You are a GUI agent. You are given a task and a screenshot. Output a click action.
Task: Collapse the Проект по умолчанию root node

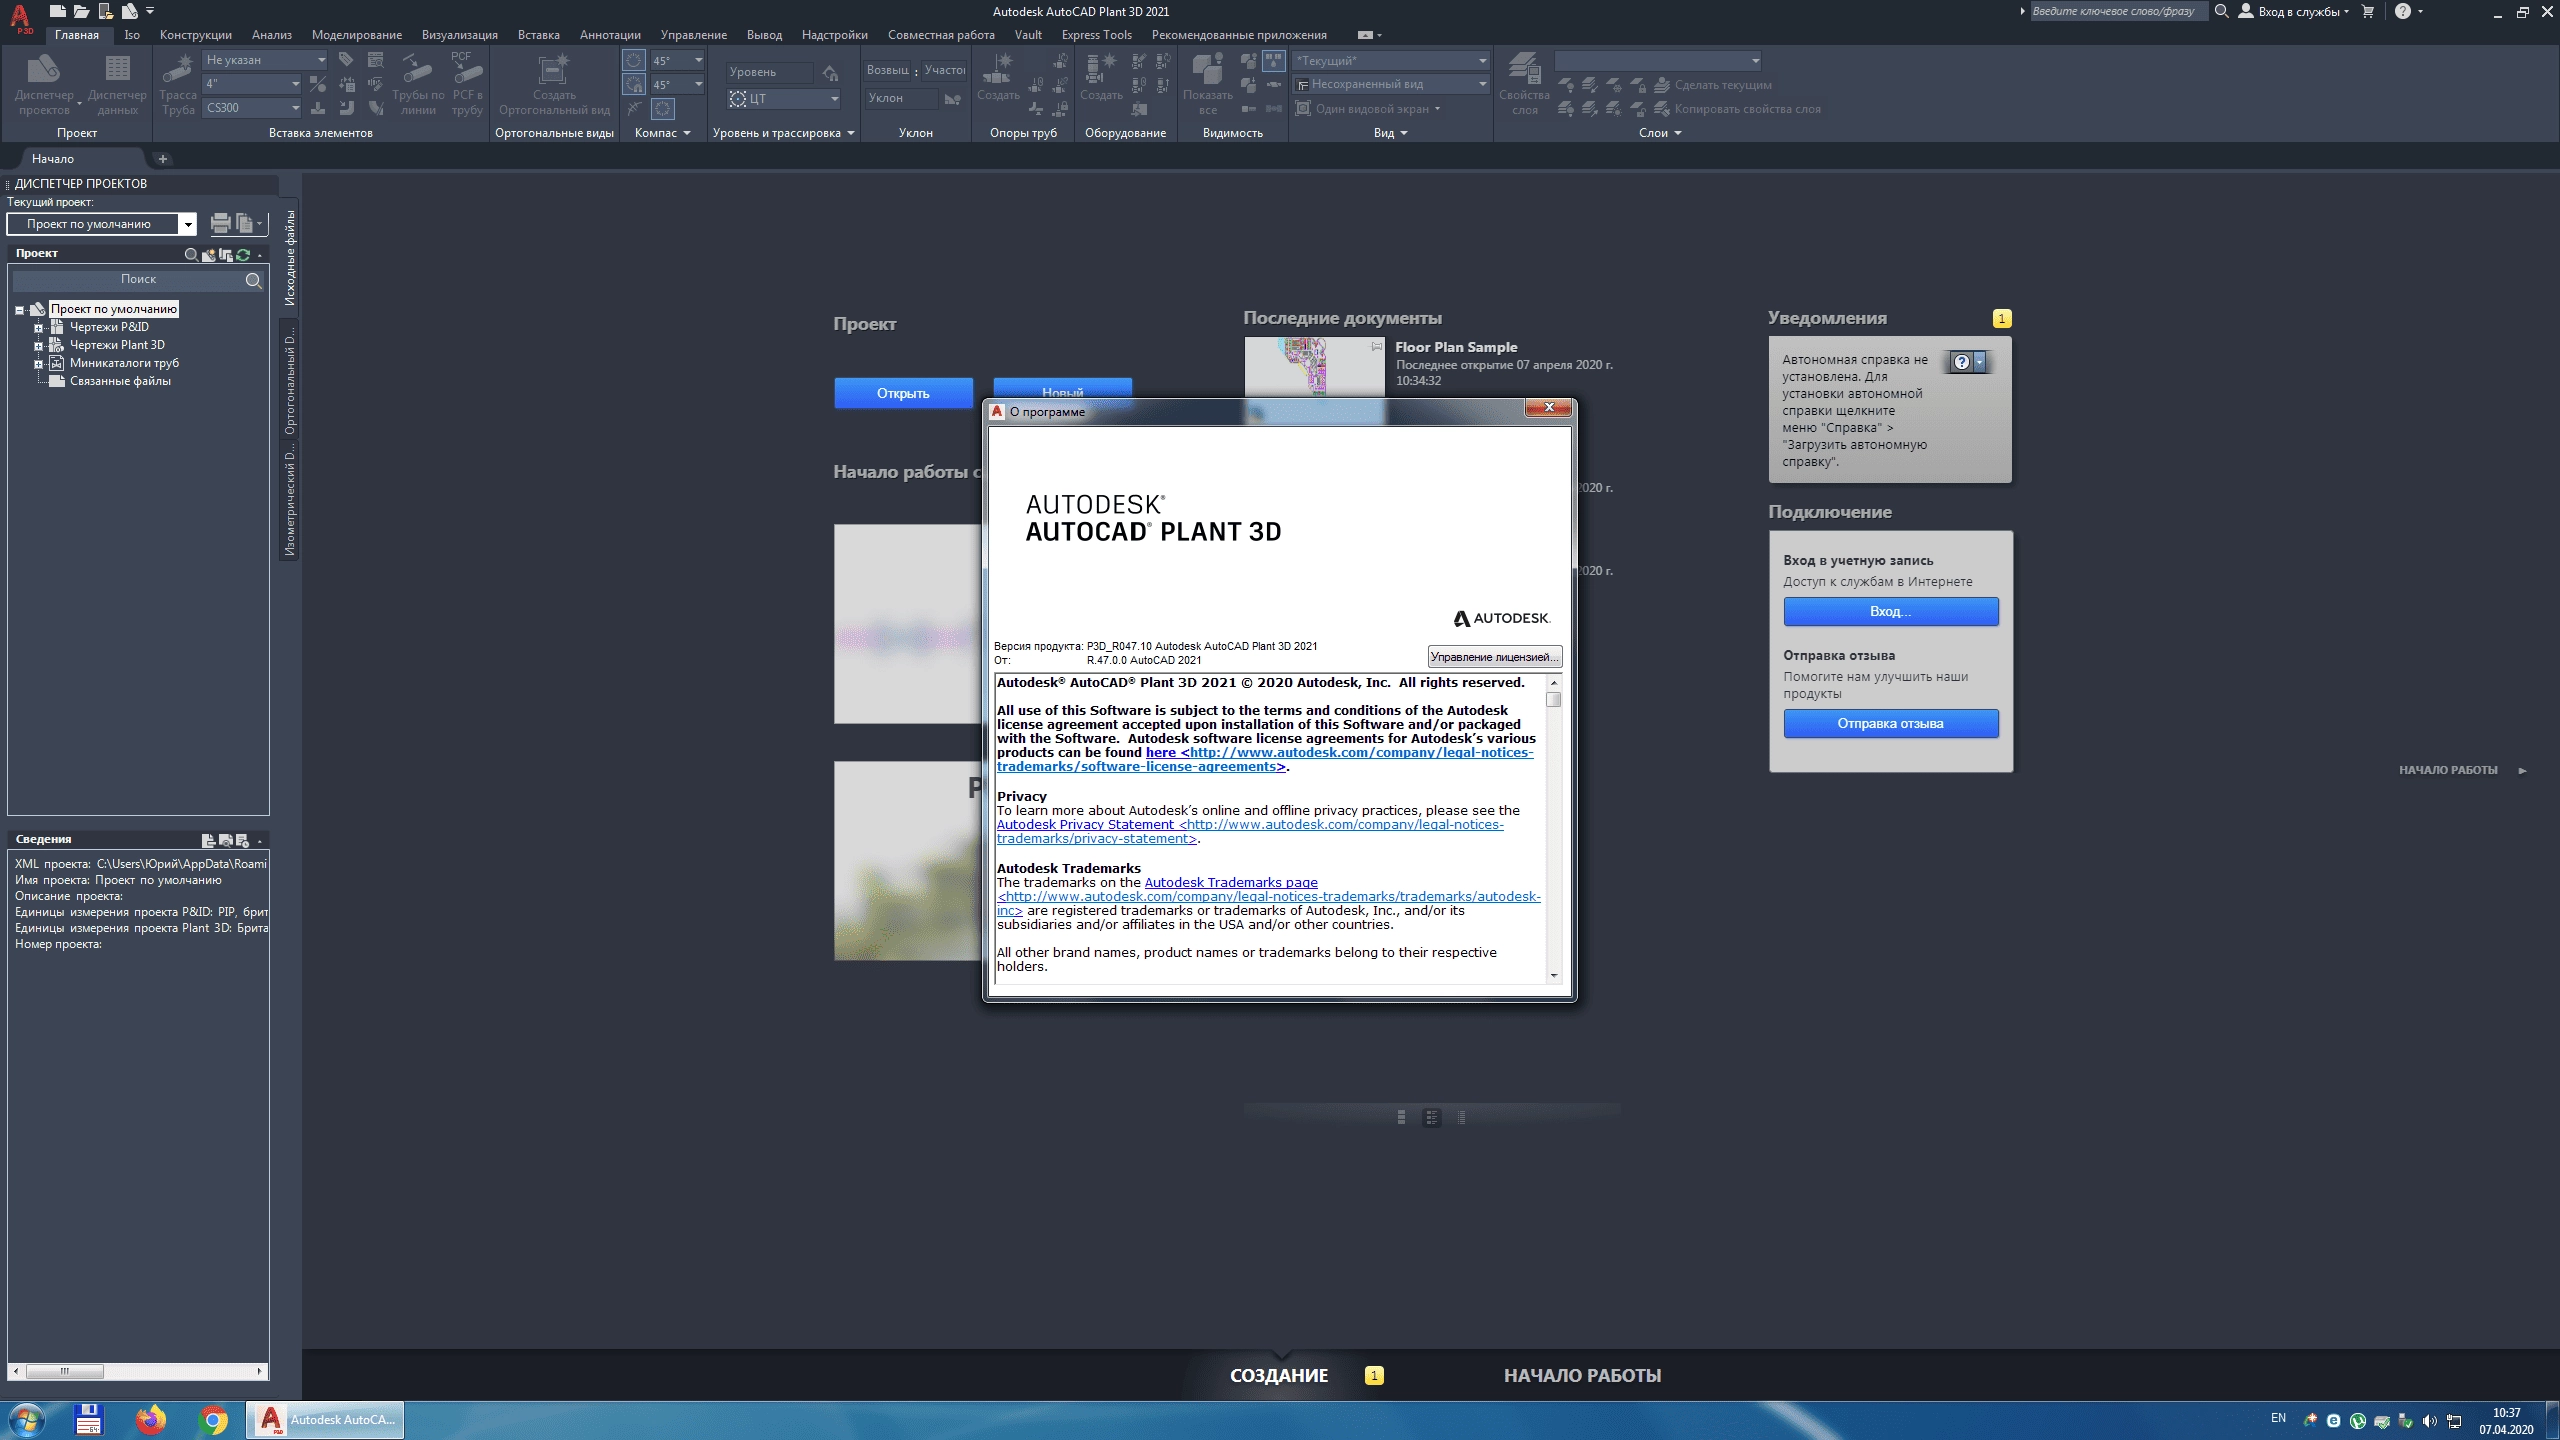pos(19,310)
